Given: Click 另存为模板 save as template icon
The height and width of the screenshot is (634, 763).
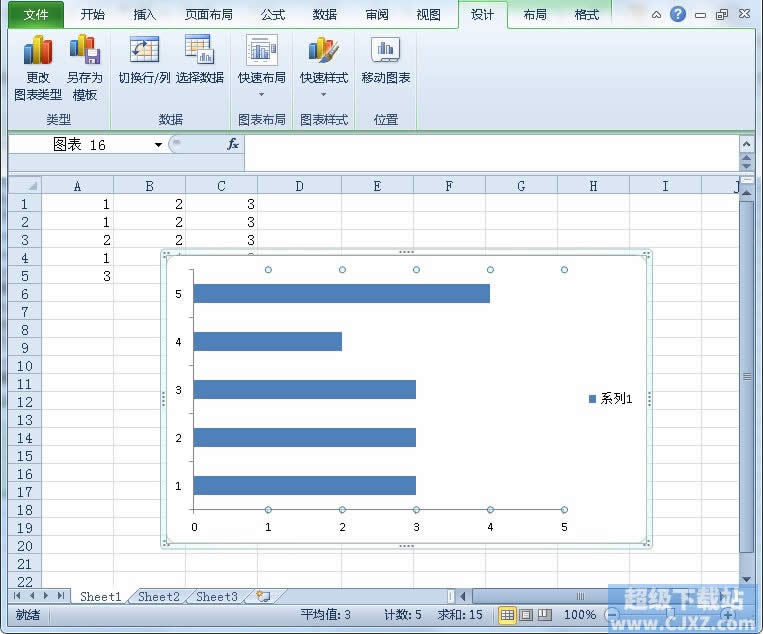Looking at the screenshot, I should [84, 50].
